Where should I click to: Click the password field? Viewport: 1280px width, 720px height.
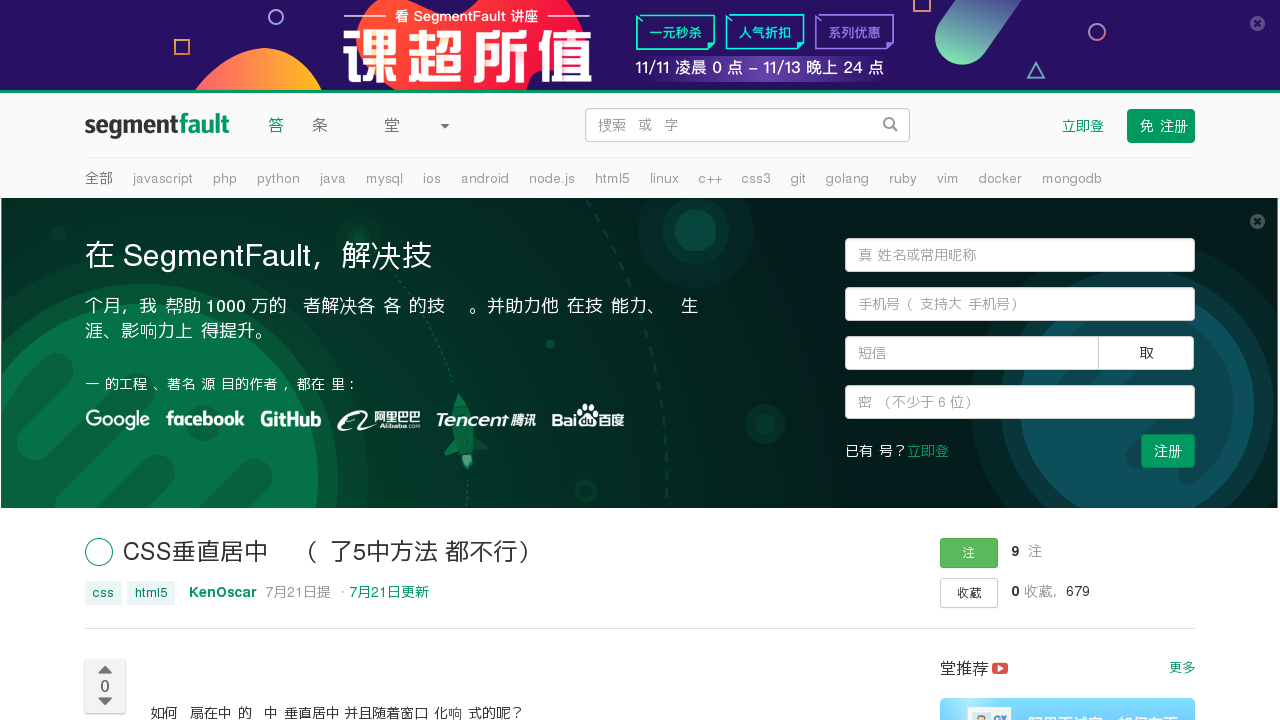(x=1020, y=402)
